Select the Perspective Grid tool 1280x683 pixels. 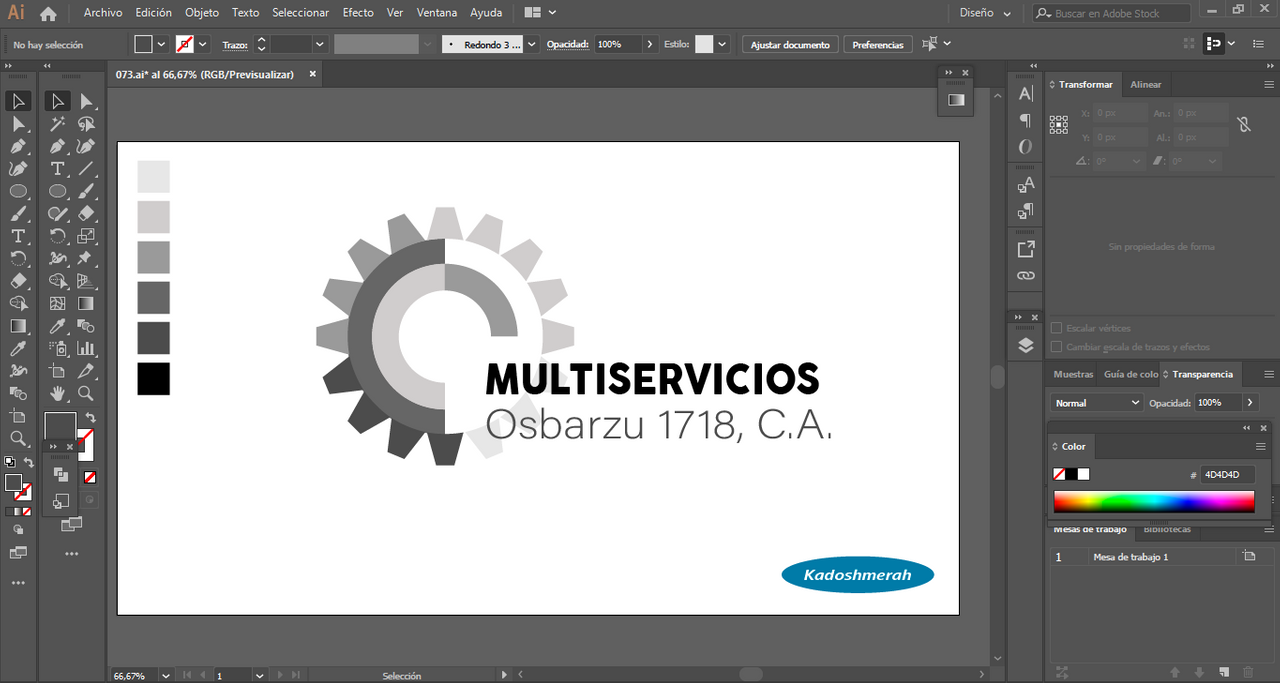pyautogui.click(x=87, y=281)
